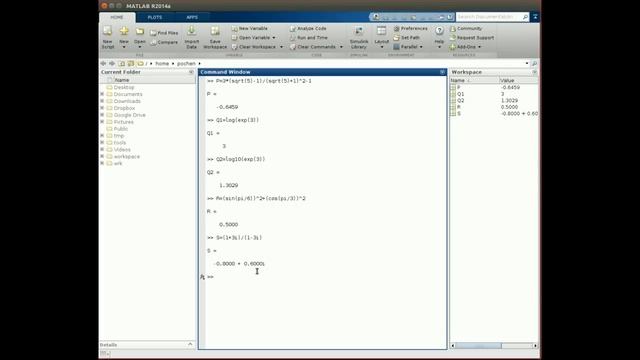The image size is (640, 360).
Task: Click Analyze Code
Action: [x=308, y=29]
